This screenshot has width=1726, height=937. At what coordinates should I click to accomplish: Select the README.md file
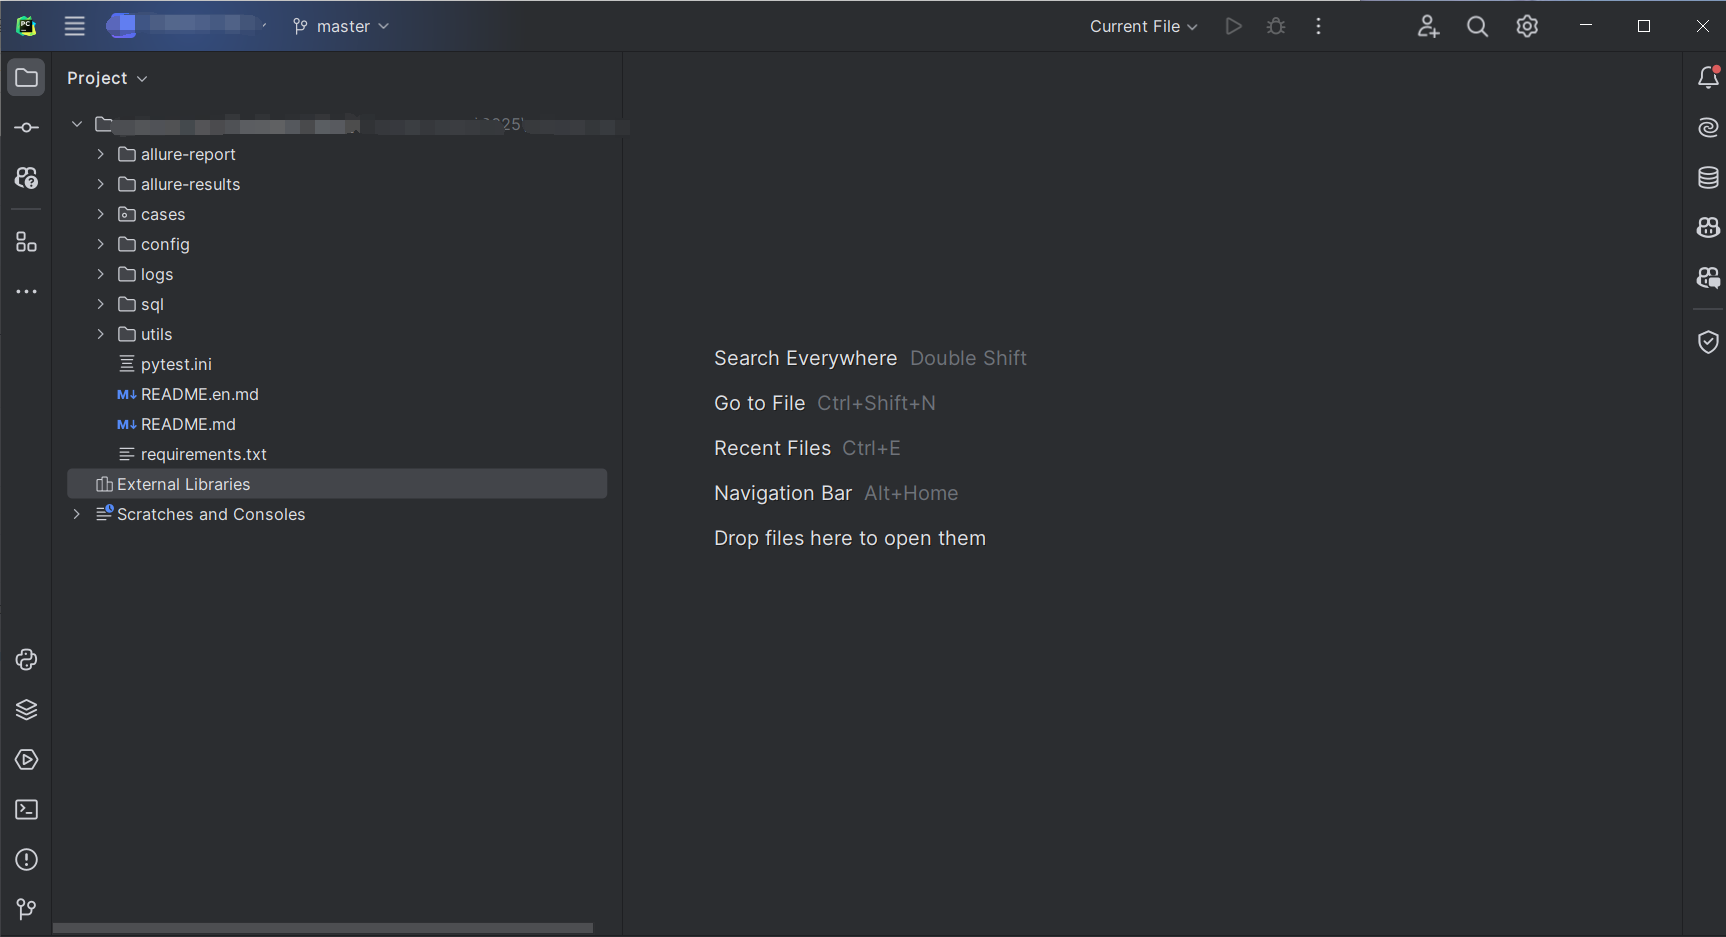coord(188,424)
